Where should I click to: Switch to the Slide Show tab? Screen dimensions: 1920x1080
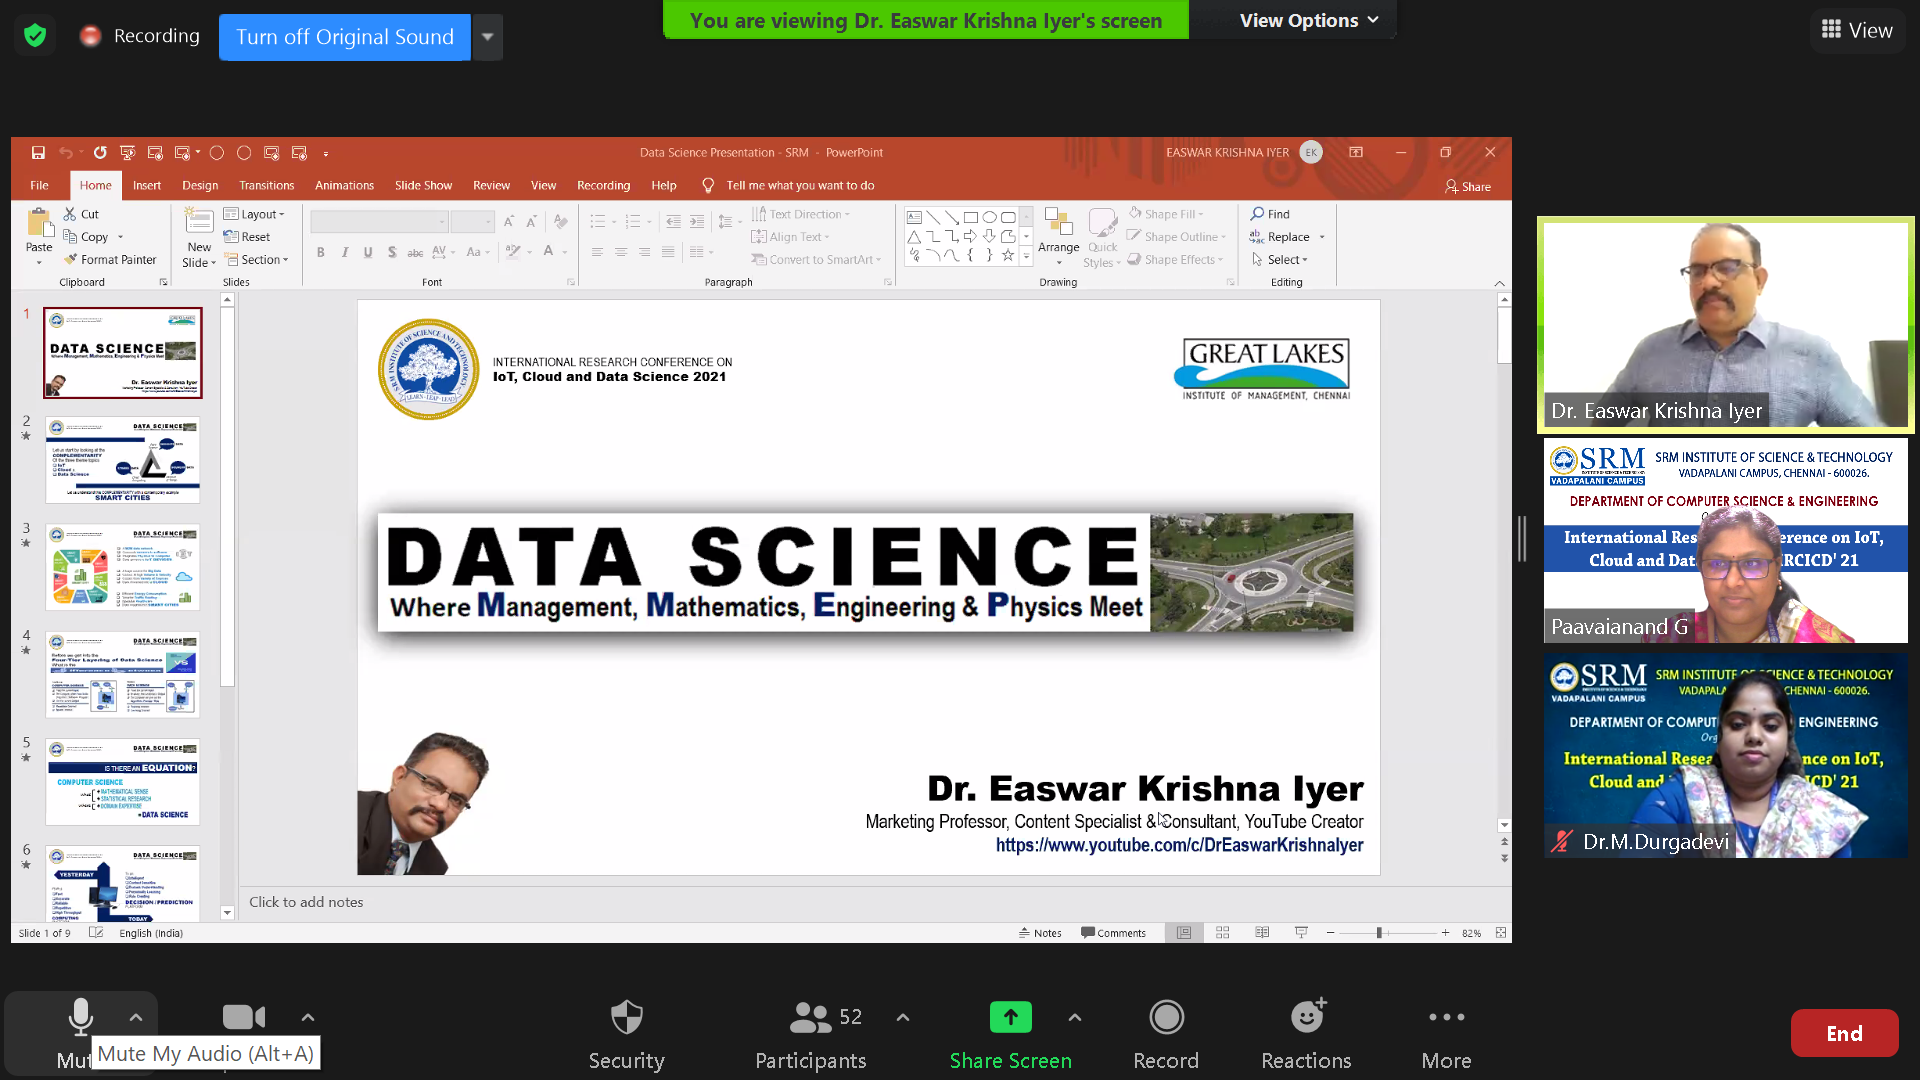423,185
